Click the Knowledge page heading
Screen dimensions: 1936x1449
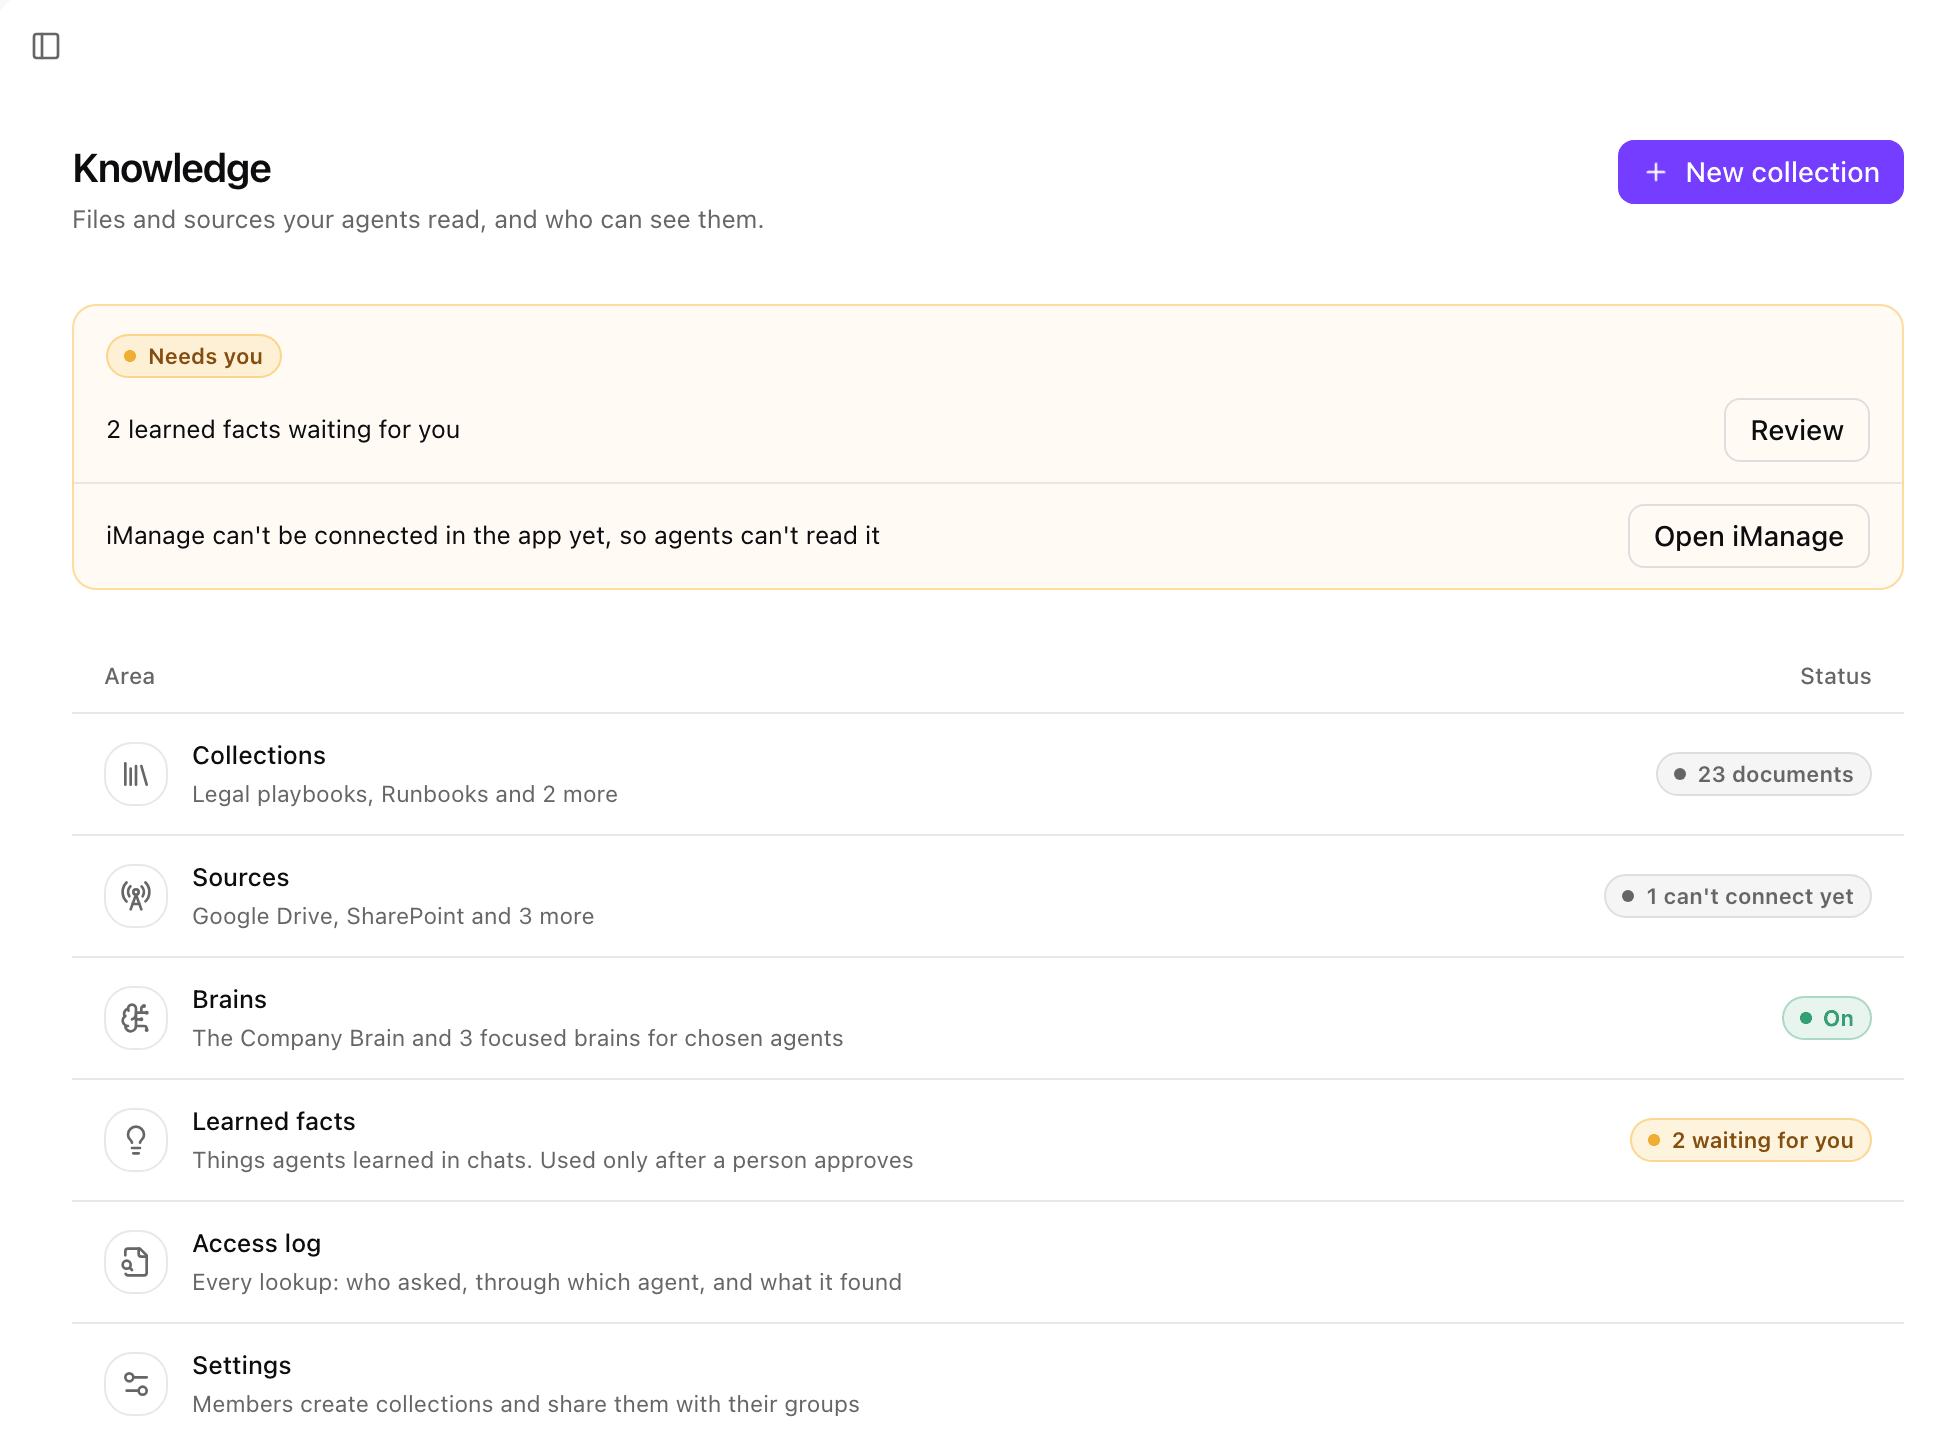(x=172, y=168)
